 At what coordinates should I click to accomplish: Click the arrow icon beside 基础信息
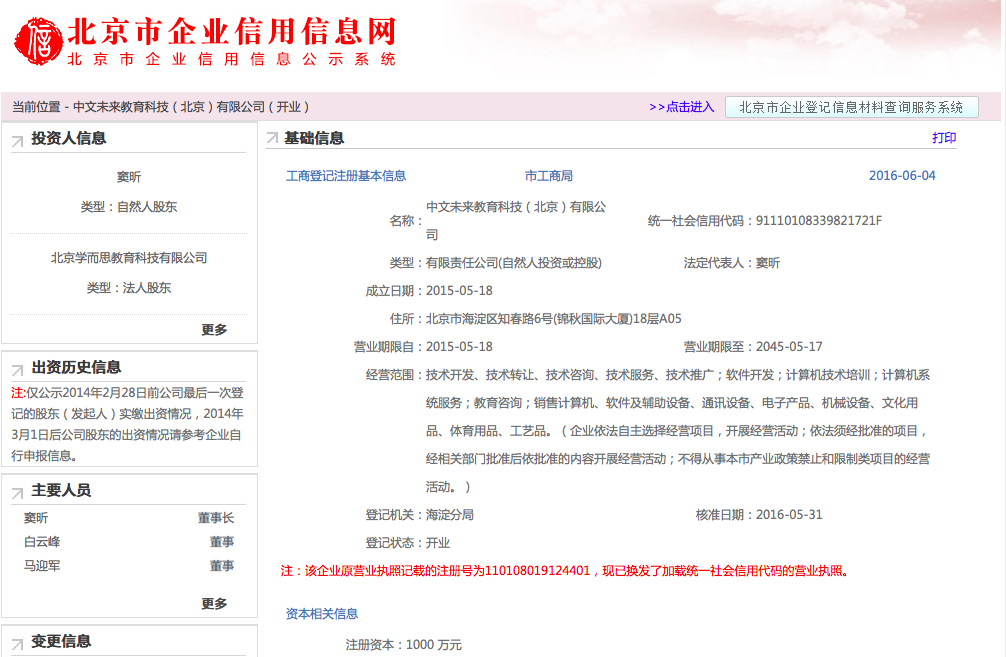point(272,140)
